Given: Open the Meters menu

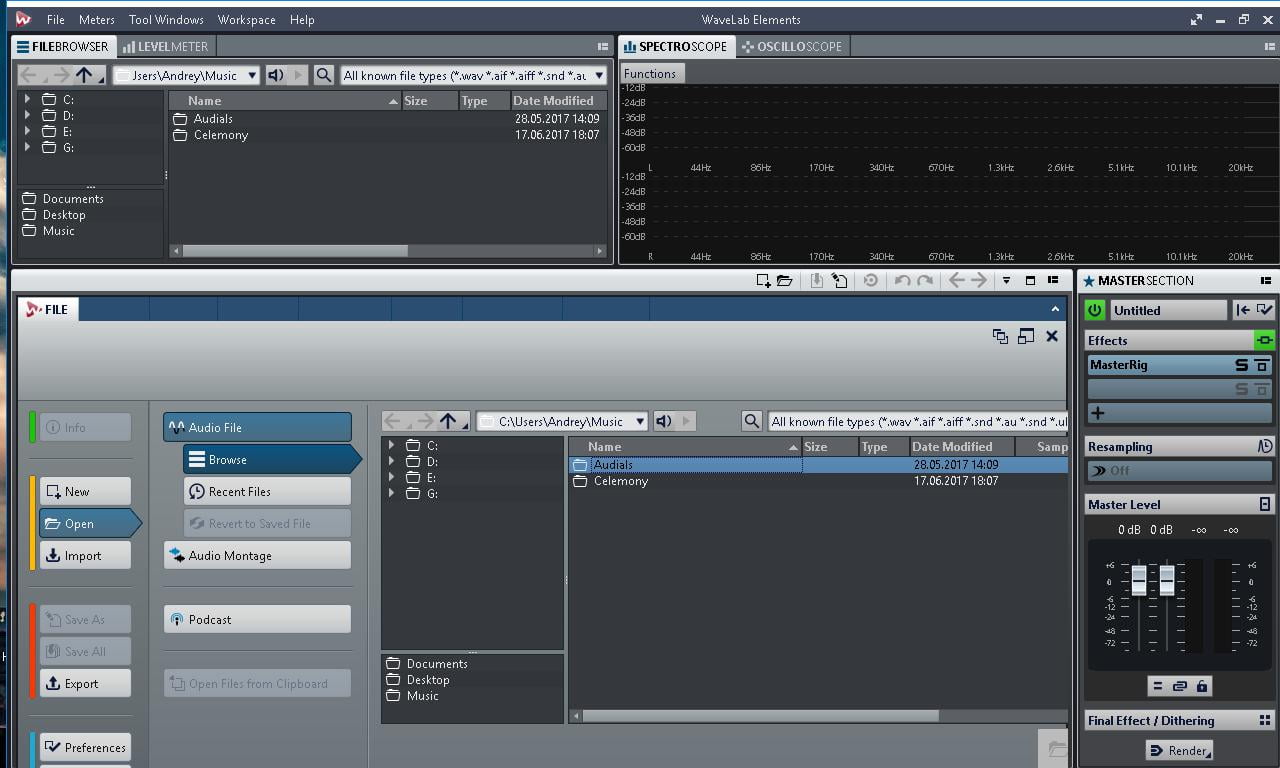Looking at the screenshot, I should 97,19.
